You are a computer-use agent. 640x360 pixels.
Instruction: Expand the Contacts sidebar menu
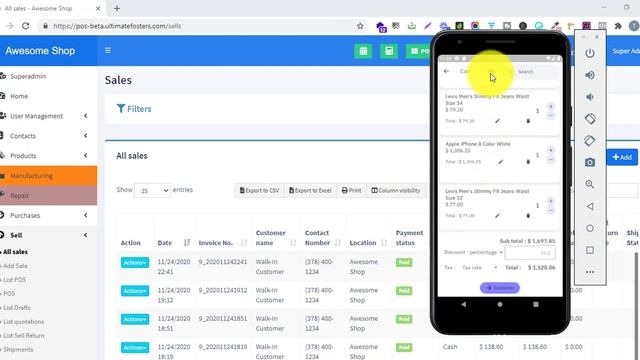click(48, 136)
